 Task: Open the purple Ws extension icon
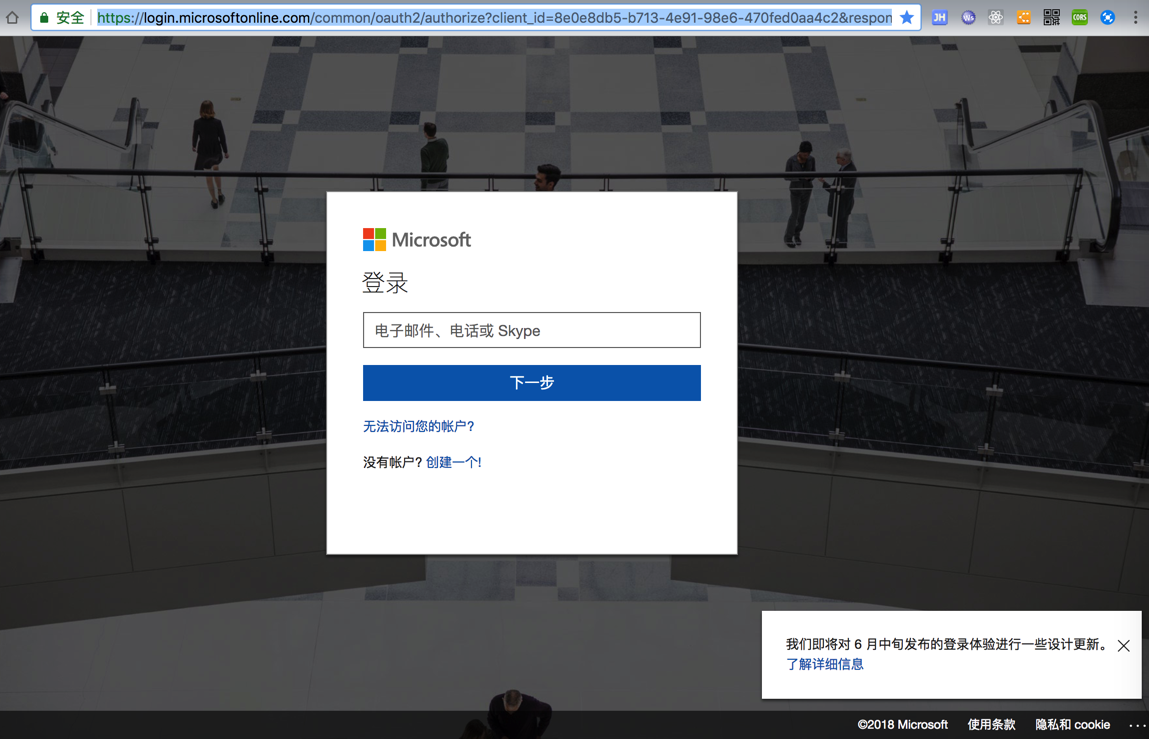[968, 18]
